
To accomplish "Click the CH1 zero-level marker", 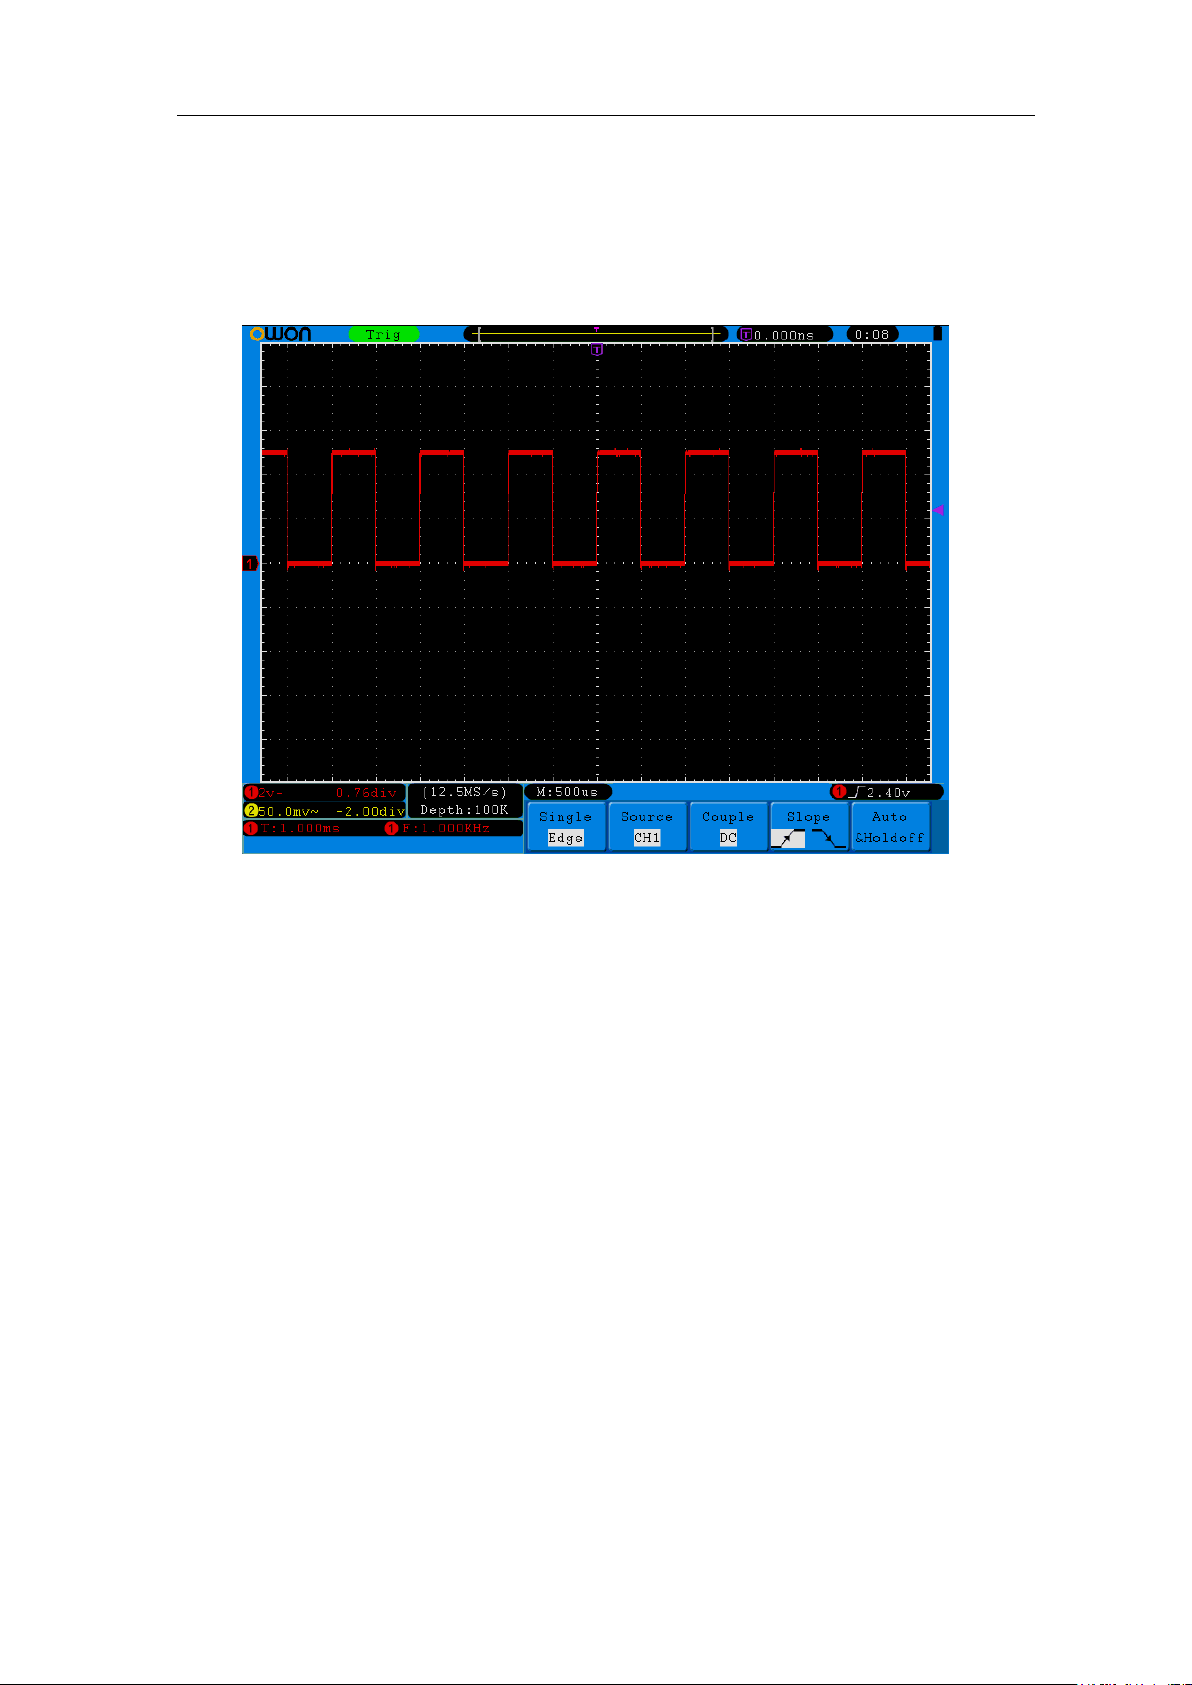I will (250, 564).
